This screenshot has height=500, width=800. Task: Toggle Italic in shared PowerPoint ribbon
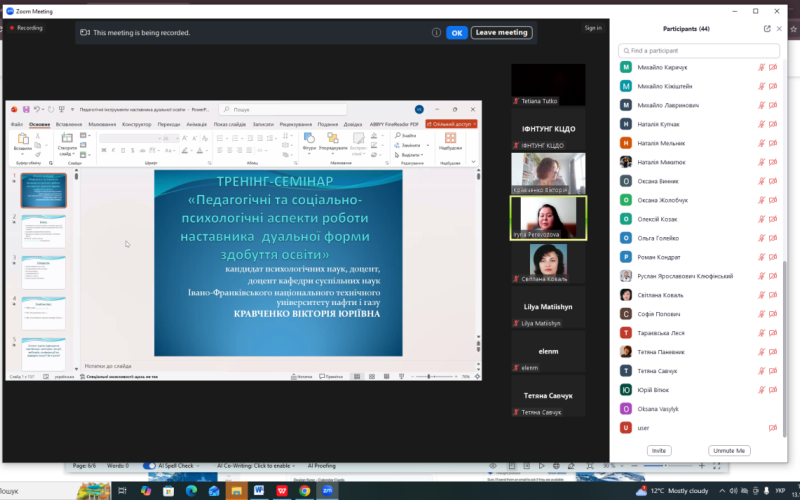click(x=113, y=151)
